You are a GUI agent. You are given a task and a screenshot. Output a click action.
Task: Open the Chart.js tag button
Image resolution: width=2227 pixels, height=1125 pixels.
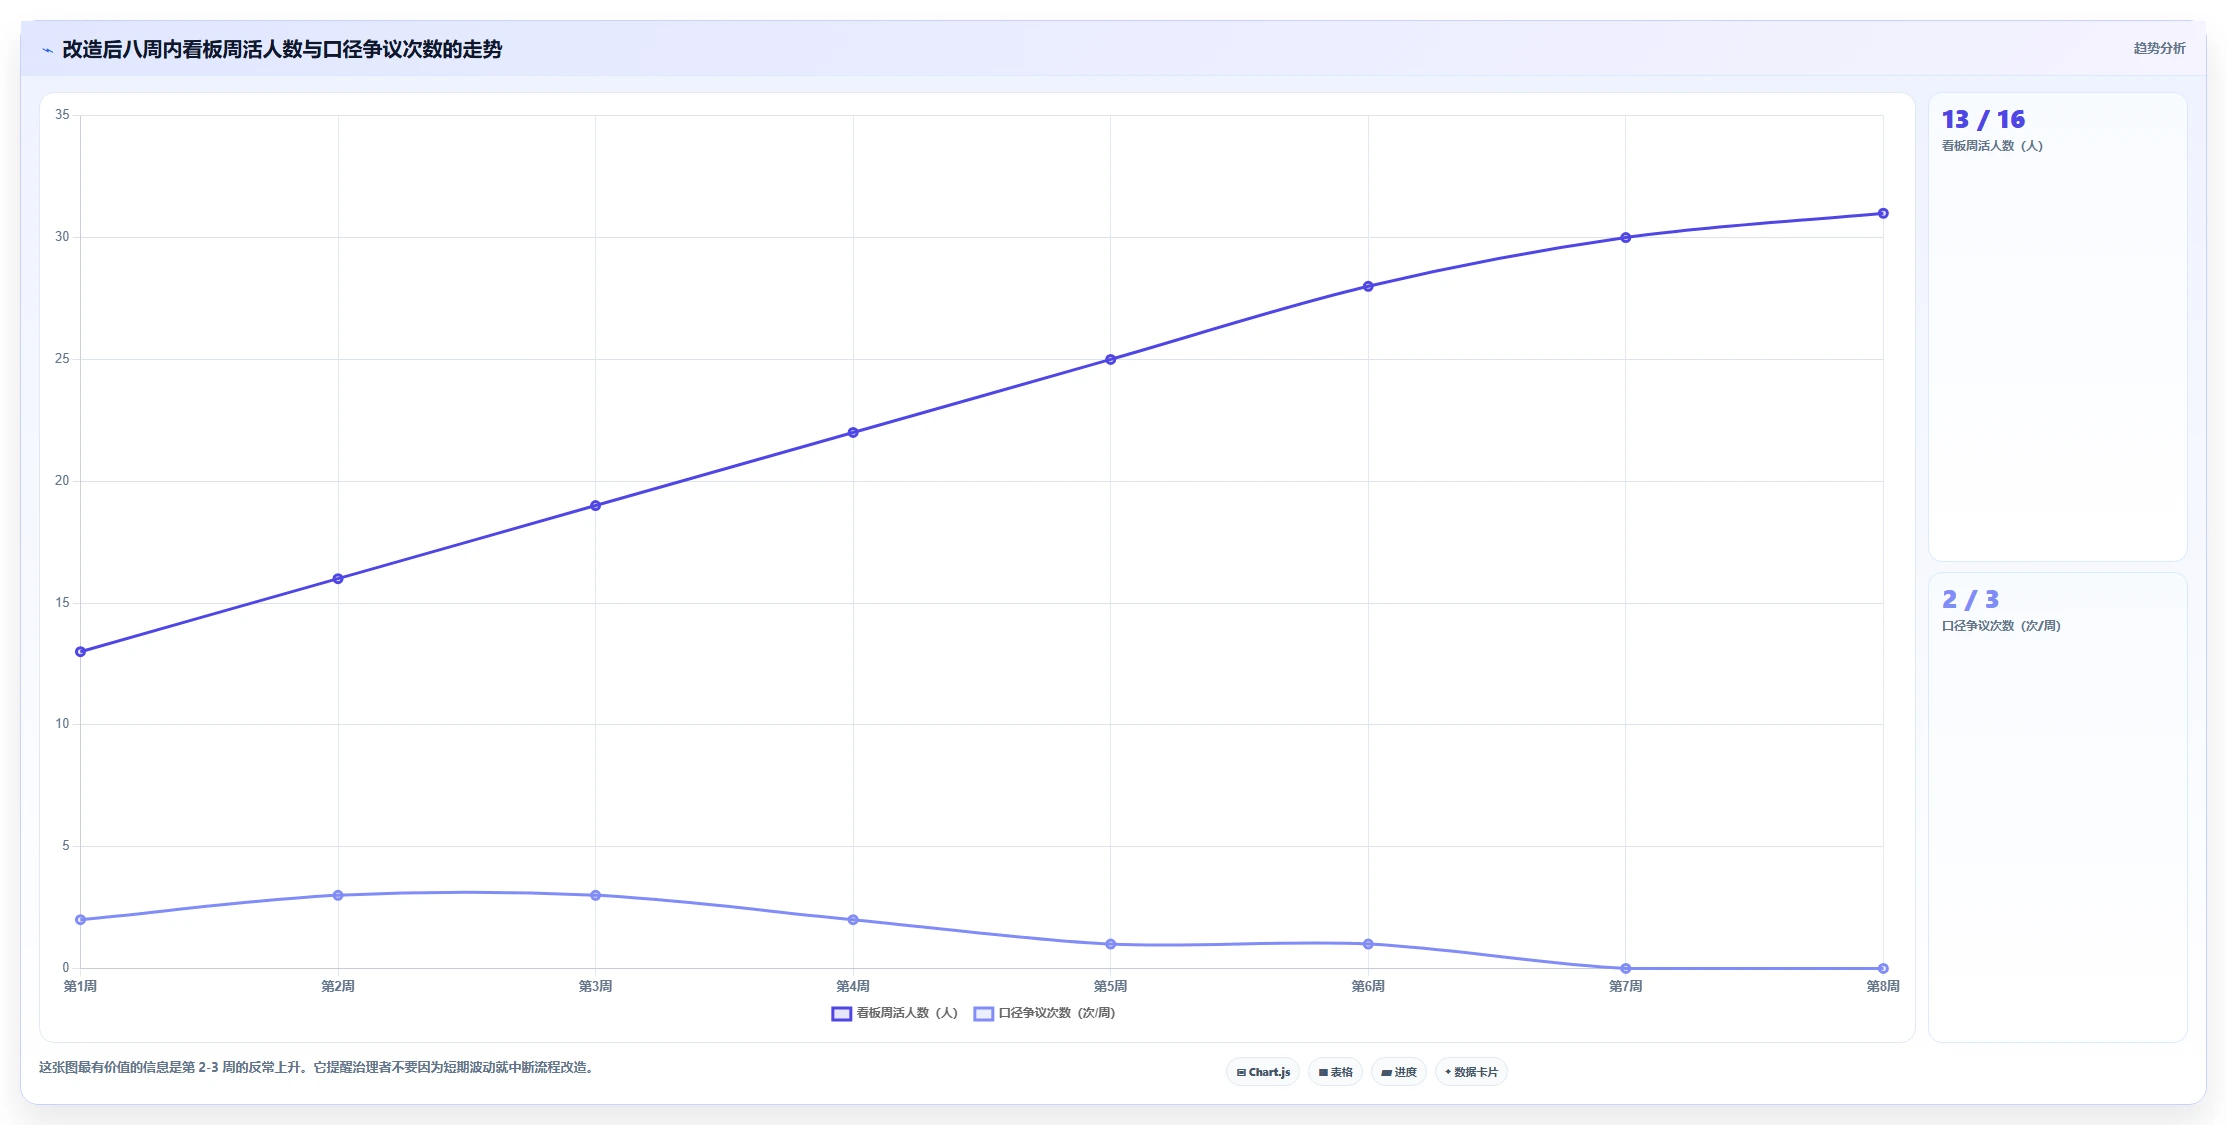[1263, 1072]
